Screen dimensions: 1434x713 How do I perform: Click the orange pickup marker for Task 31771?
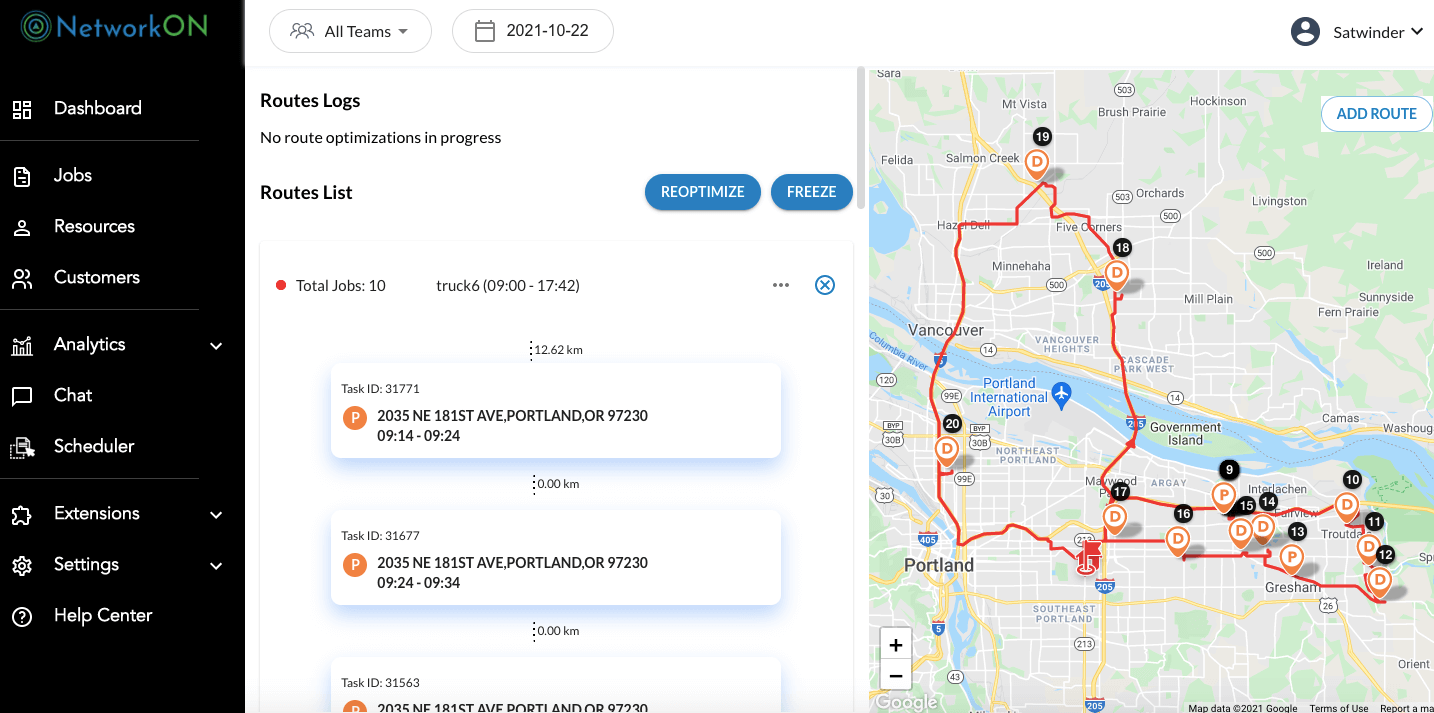coord(354,417)
